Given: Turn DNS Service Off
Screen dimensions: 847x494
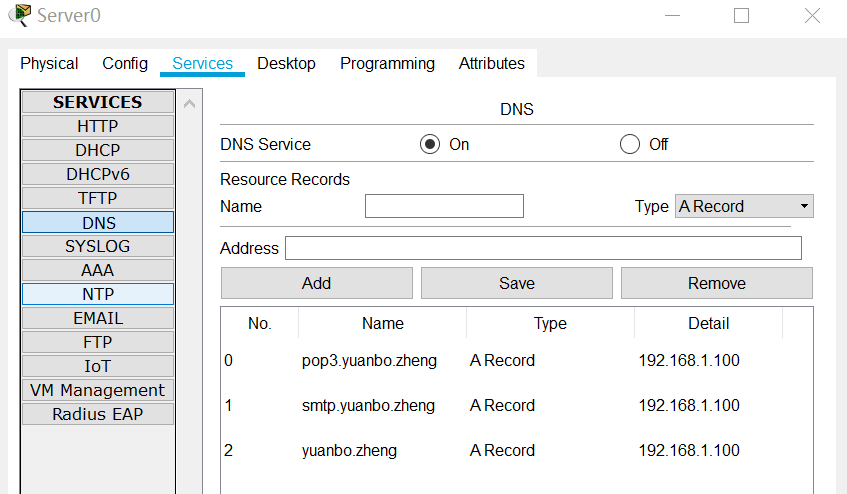Looking at the screenshot, I should (630, 144).
